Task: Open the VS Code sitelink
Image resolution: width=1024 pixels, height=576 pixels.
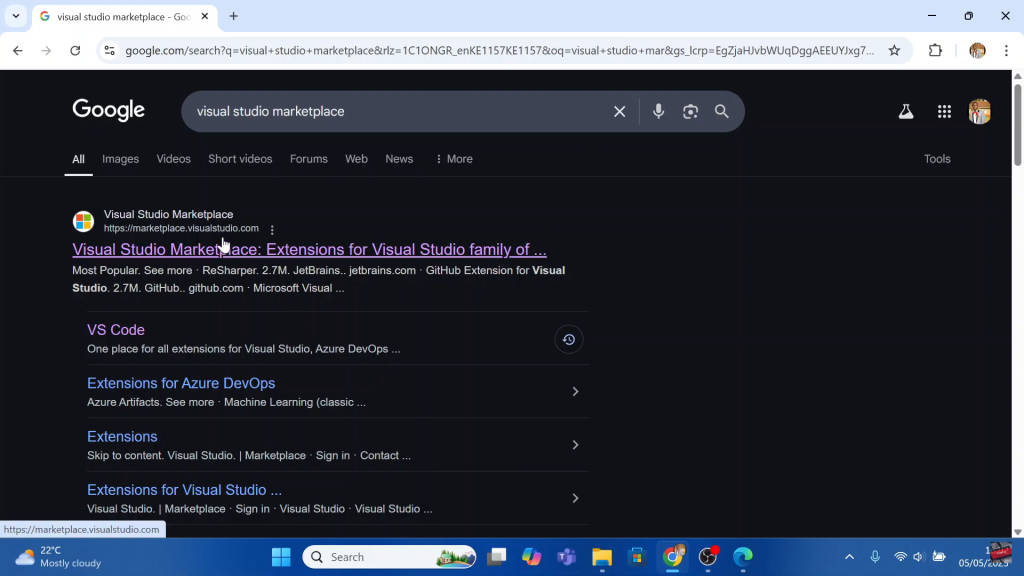Action: [116, 330]
